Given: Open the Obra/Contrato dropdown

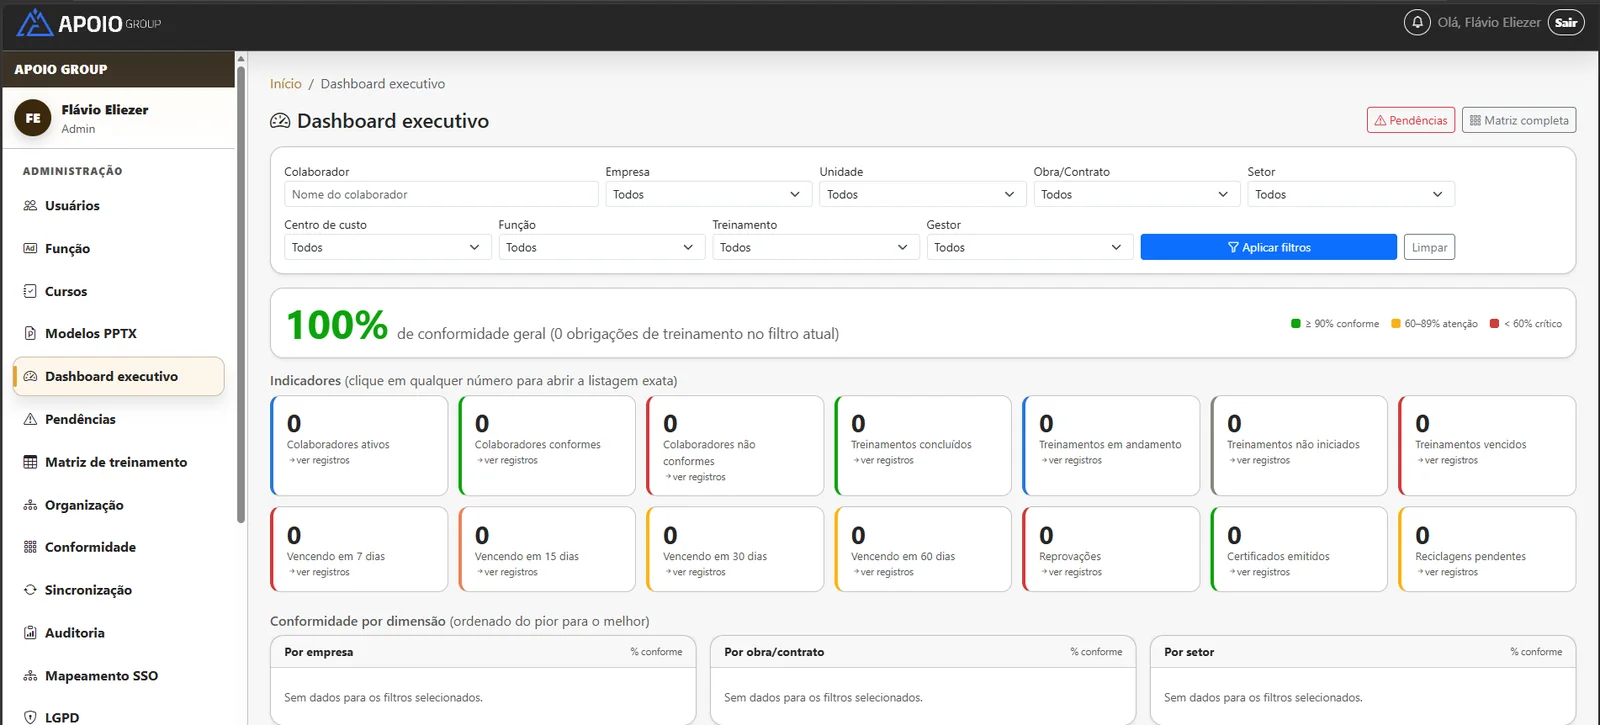Looking at the screenshot, I should click(x=1135, y=195).
